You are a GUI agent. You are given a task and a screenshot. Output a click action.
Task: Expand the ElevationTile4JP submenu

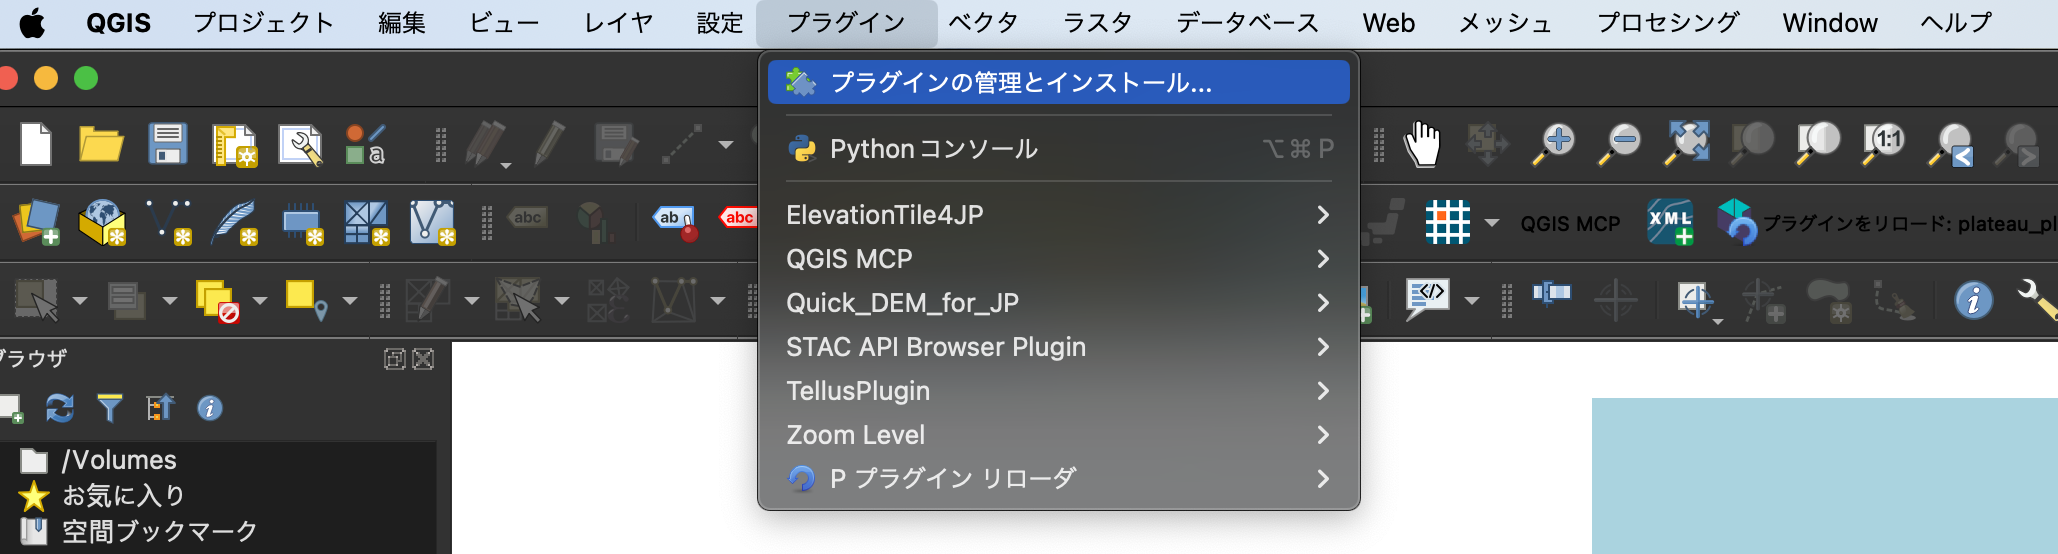point(1058,215)
